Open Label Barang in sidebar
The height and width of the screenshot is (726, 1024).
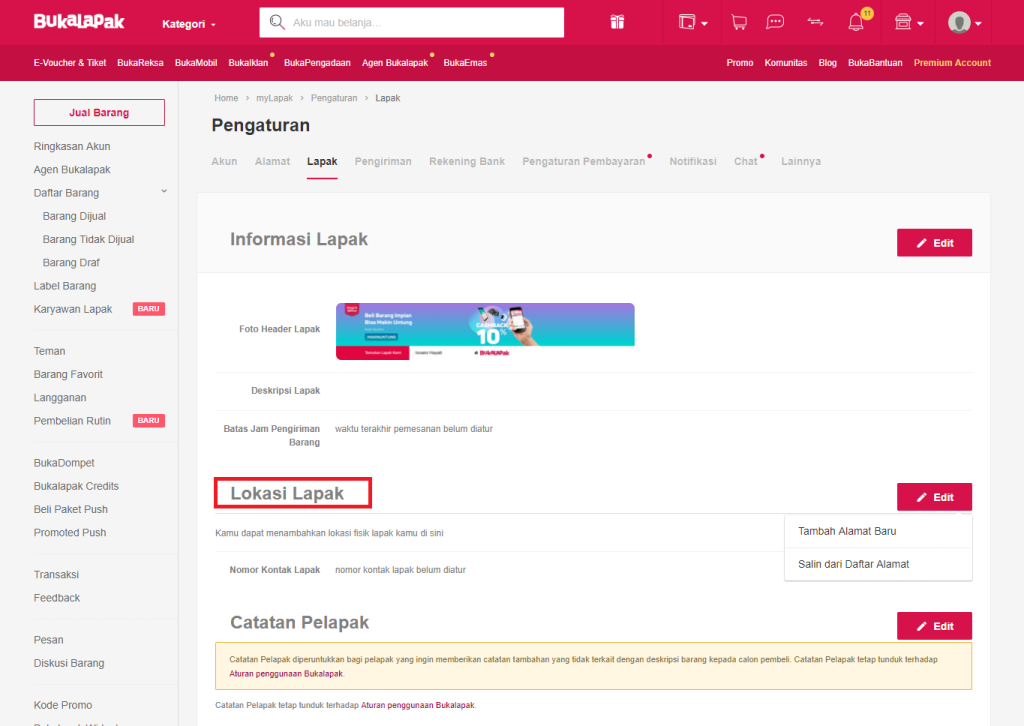click(x=65, y=286)
